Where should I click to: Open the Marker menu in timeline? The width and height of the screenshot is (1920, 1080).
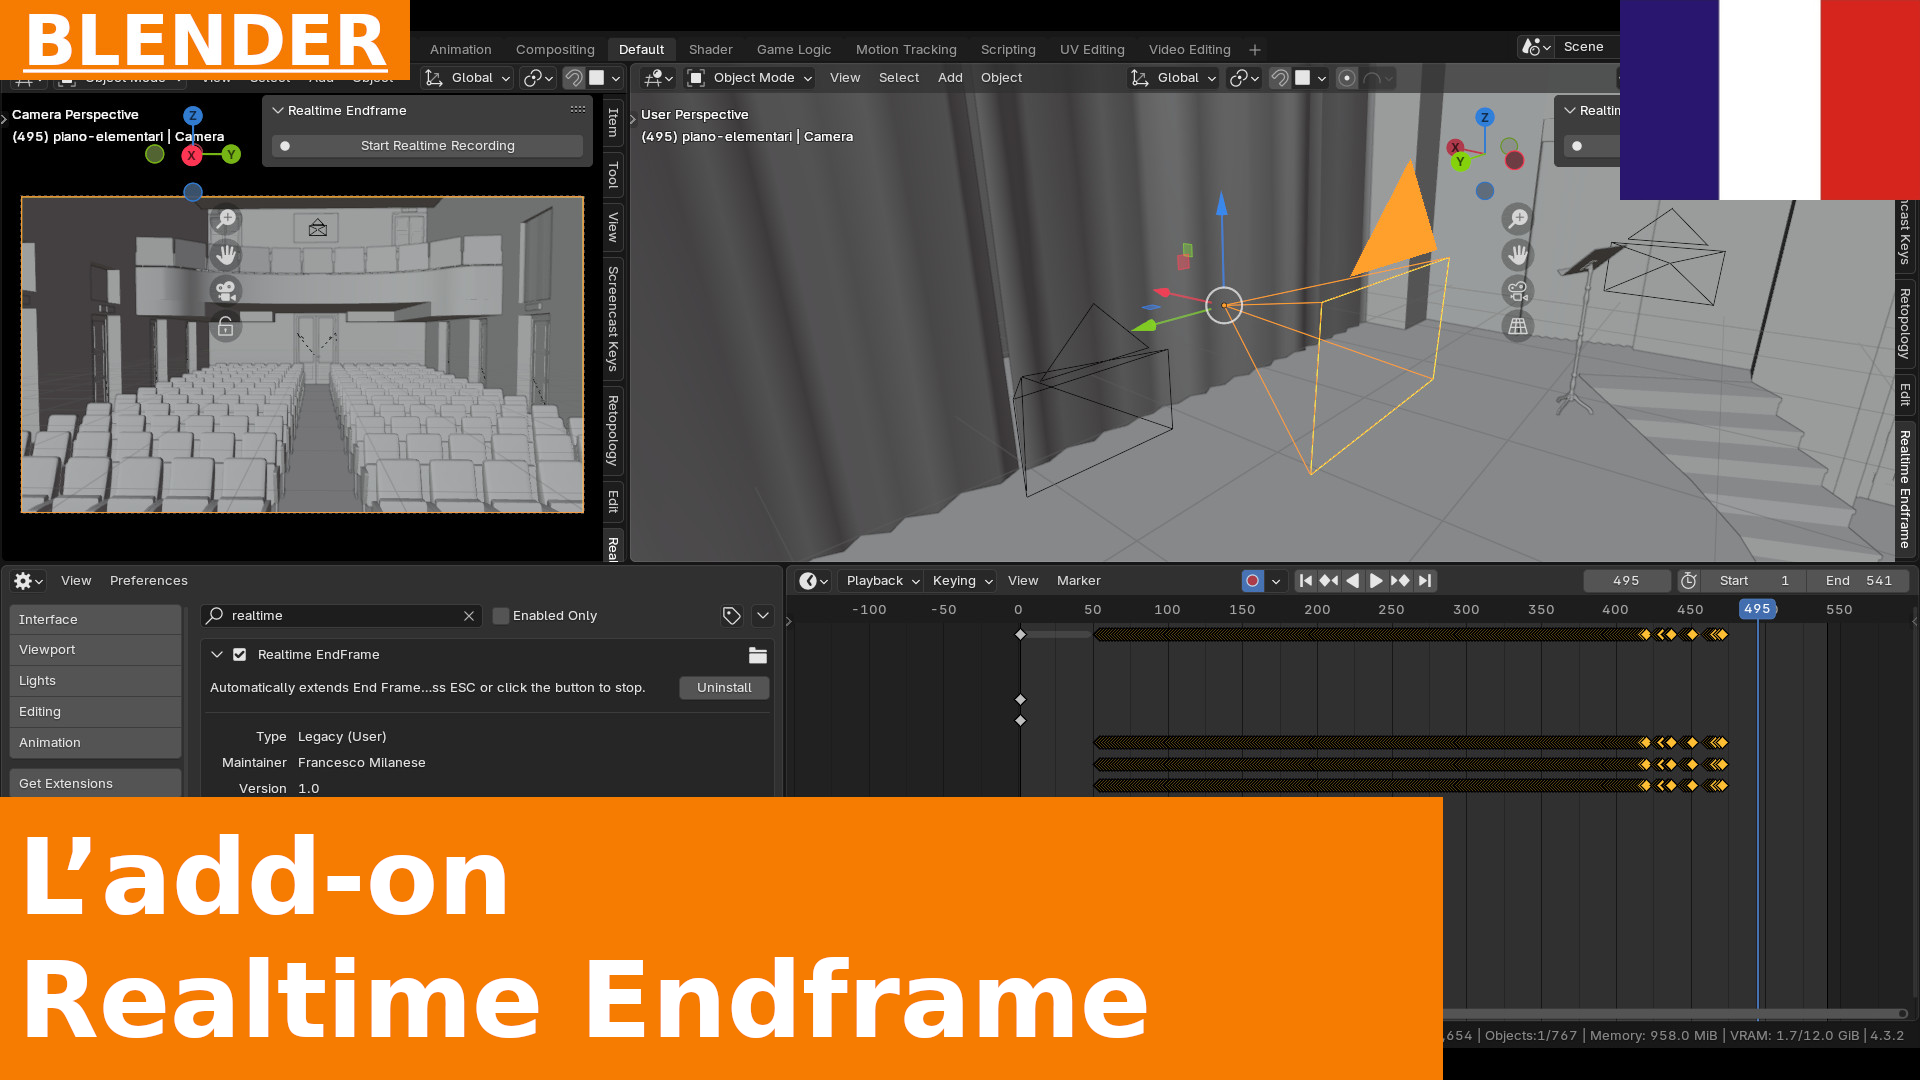point(1078,581)
